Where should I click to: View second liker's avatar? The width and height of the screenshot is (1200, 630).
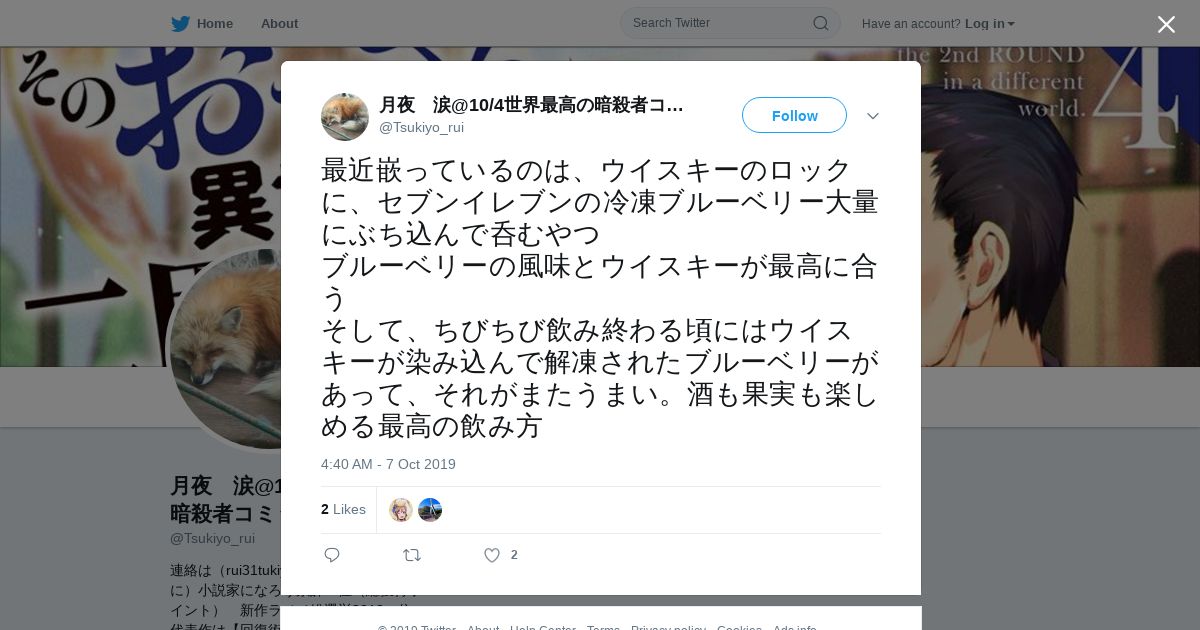tap(430, 510)
